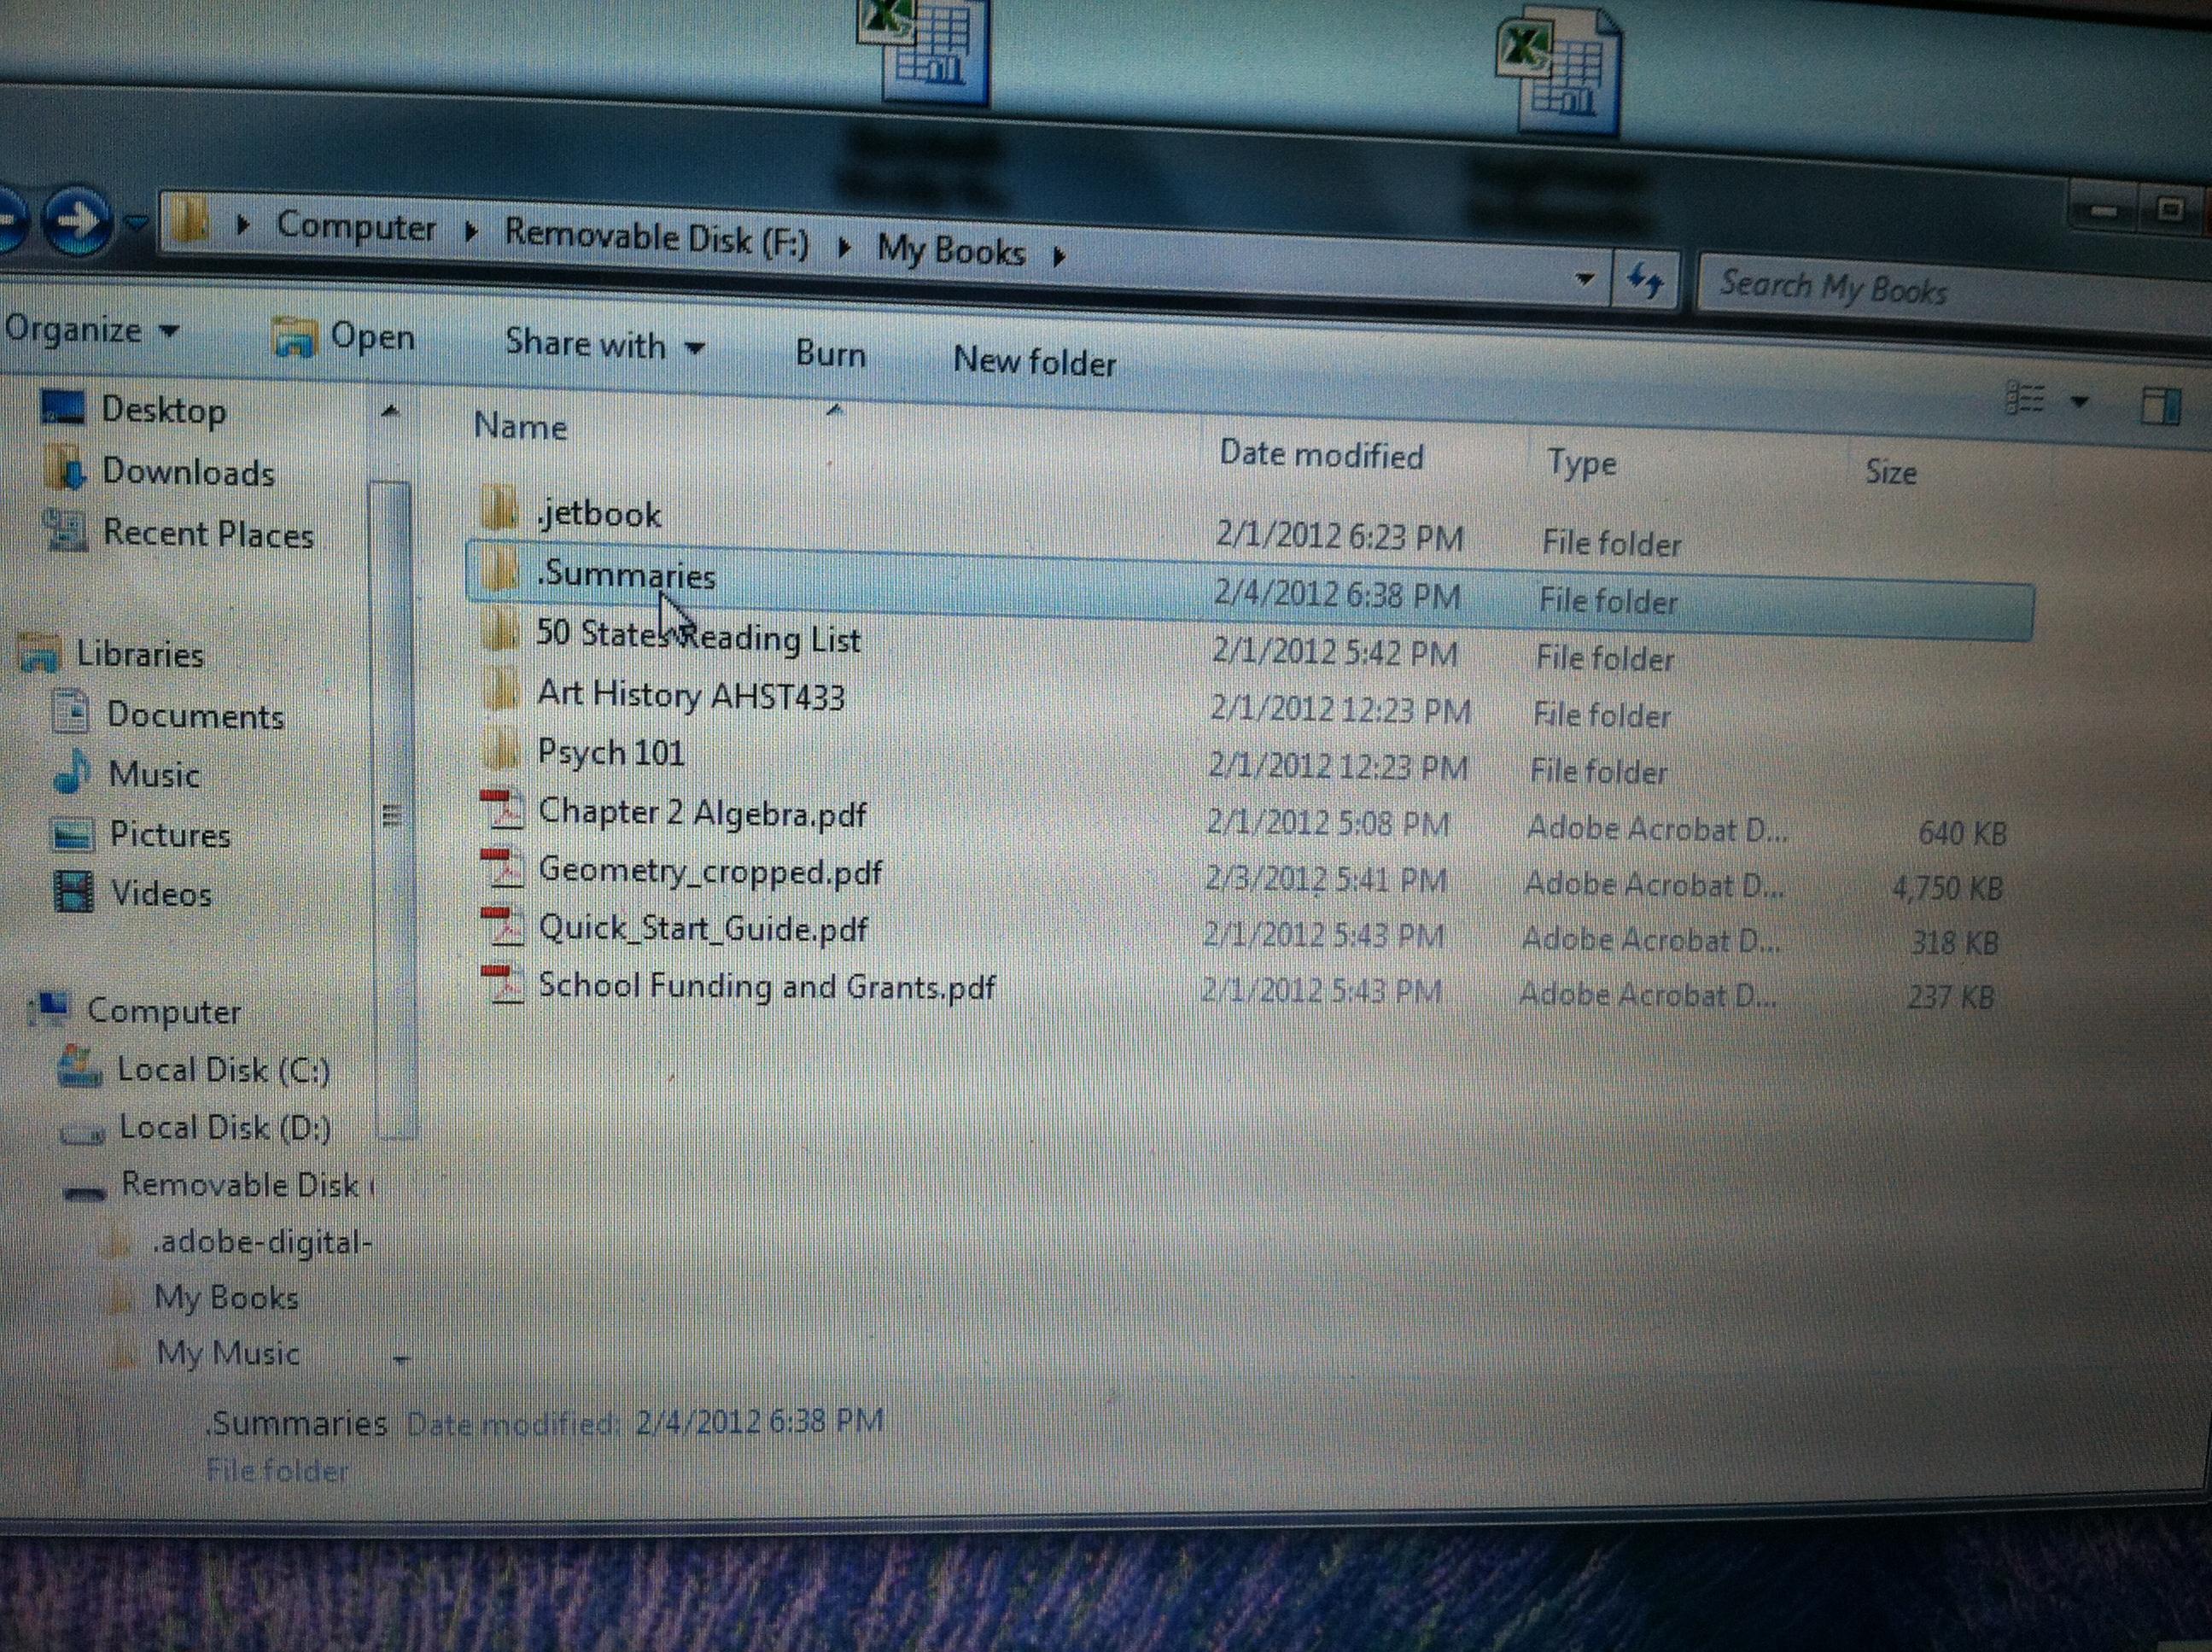Expand the Organize dropdown menu
2212x1652 pixels.
(90, 330)
